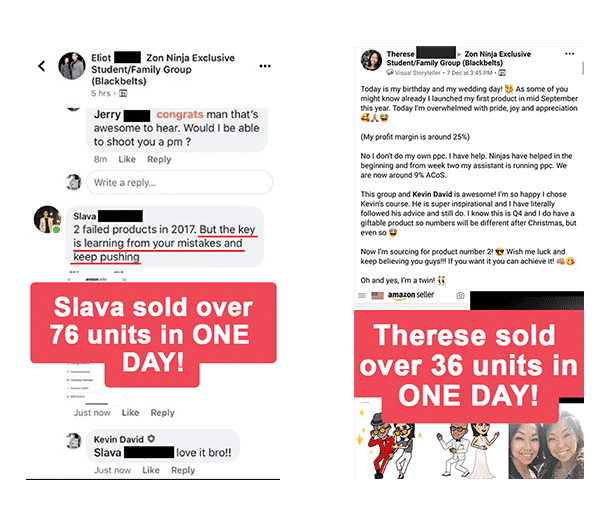Like Slava's comment posted just now
The height and width of the screenshot is (525, 611).
pos(130,412)
